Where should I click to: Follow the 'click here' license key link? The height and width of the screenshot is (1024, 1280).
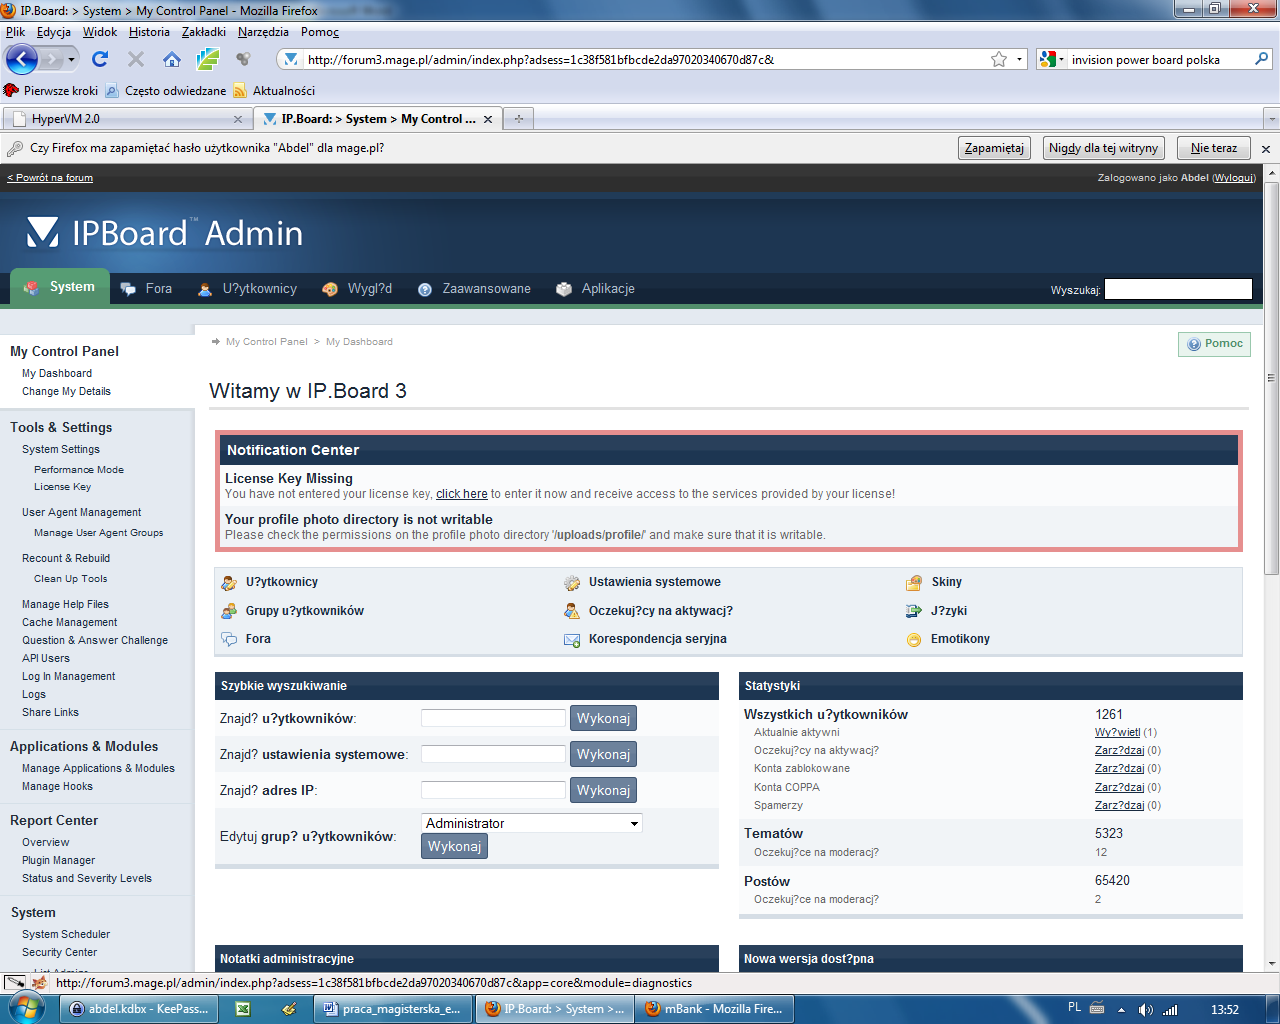coord(461,494)
